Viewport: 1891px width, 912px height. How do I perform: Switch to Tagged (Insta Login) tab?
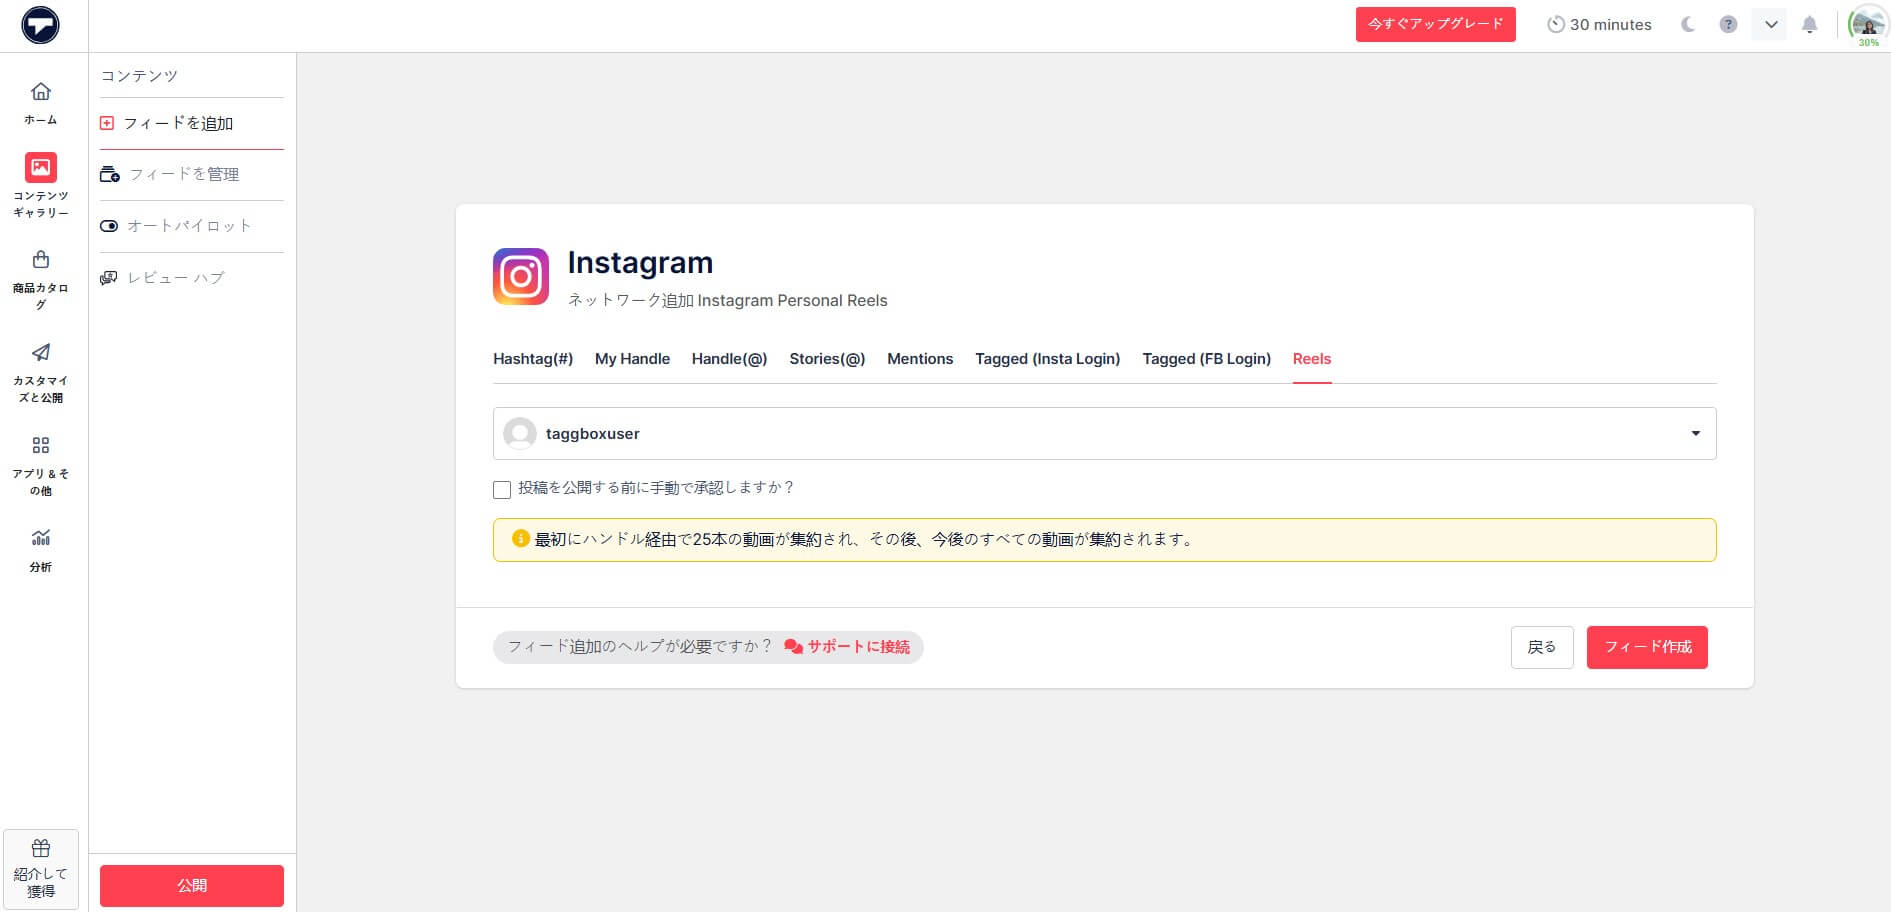point(1048,359)
